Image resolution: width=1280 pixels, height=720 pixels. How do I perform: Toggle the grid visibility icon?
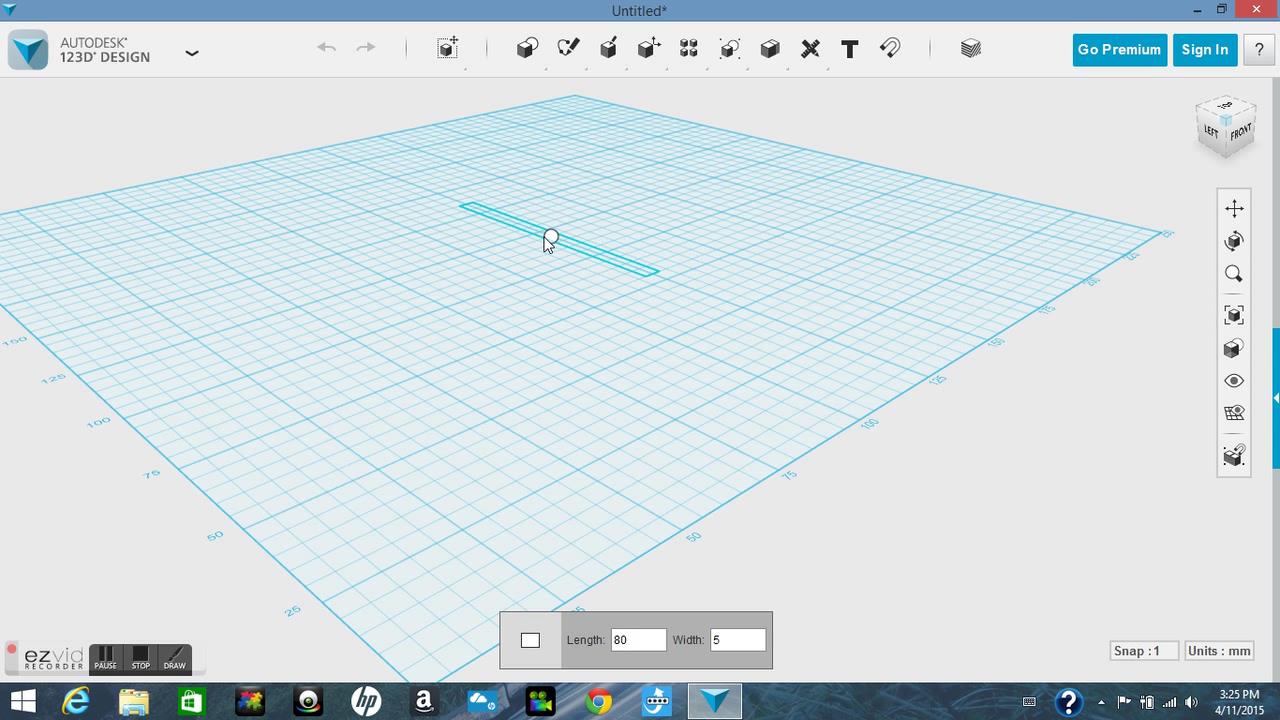pyautogui.click(x=1234, y=413)
